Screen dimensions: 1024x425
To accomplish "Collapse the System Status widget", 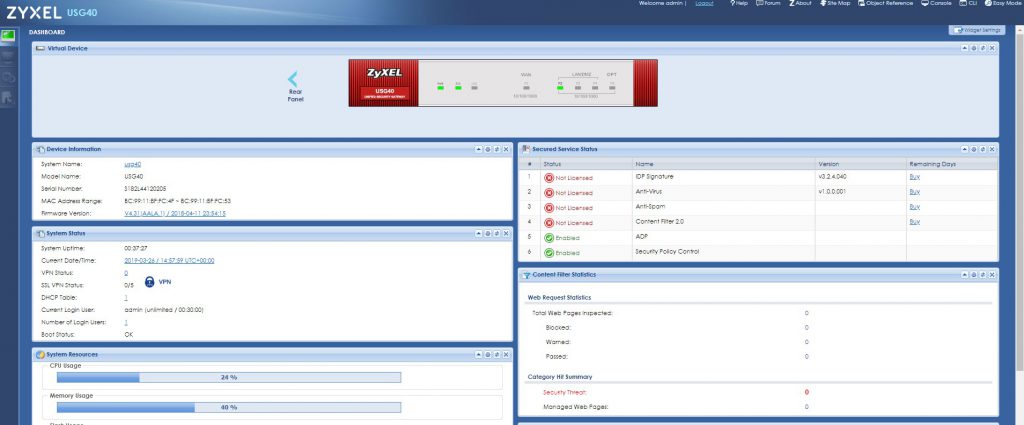I will [479, 233].
